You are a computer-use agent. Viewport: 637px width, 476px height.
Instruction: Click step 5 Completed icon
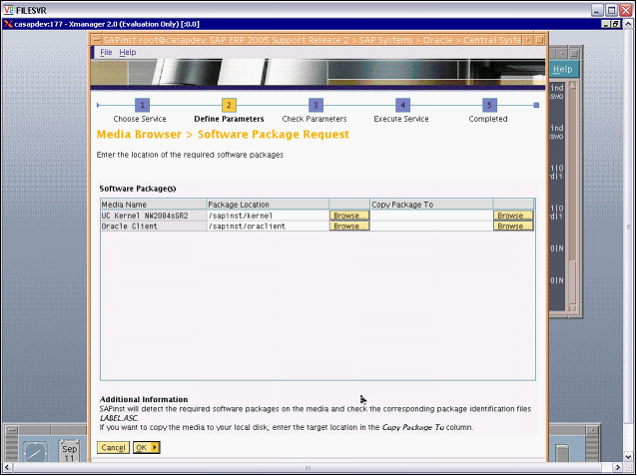click(489, 104)
